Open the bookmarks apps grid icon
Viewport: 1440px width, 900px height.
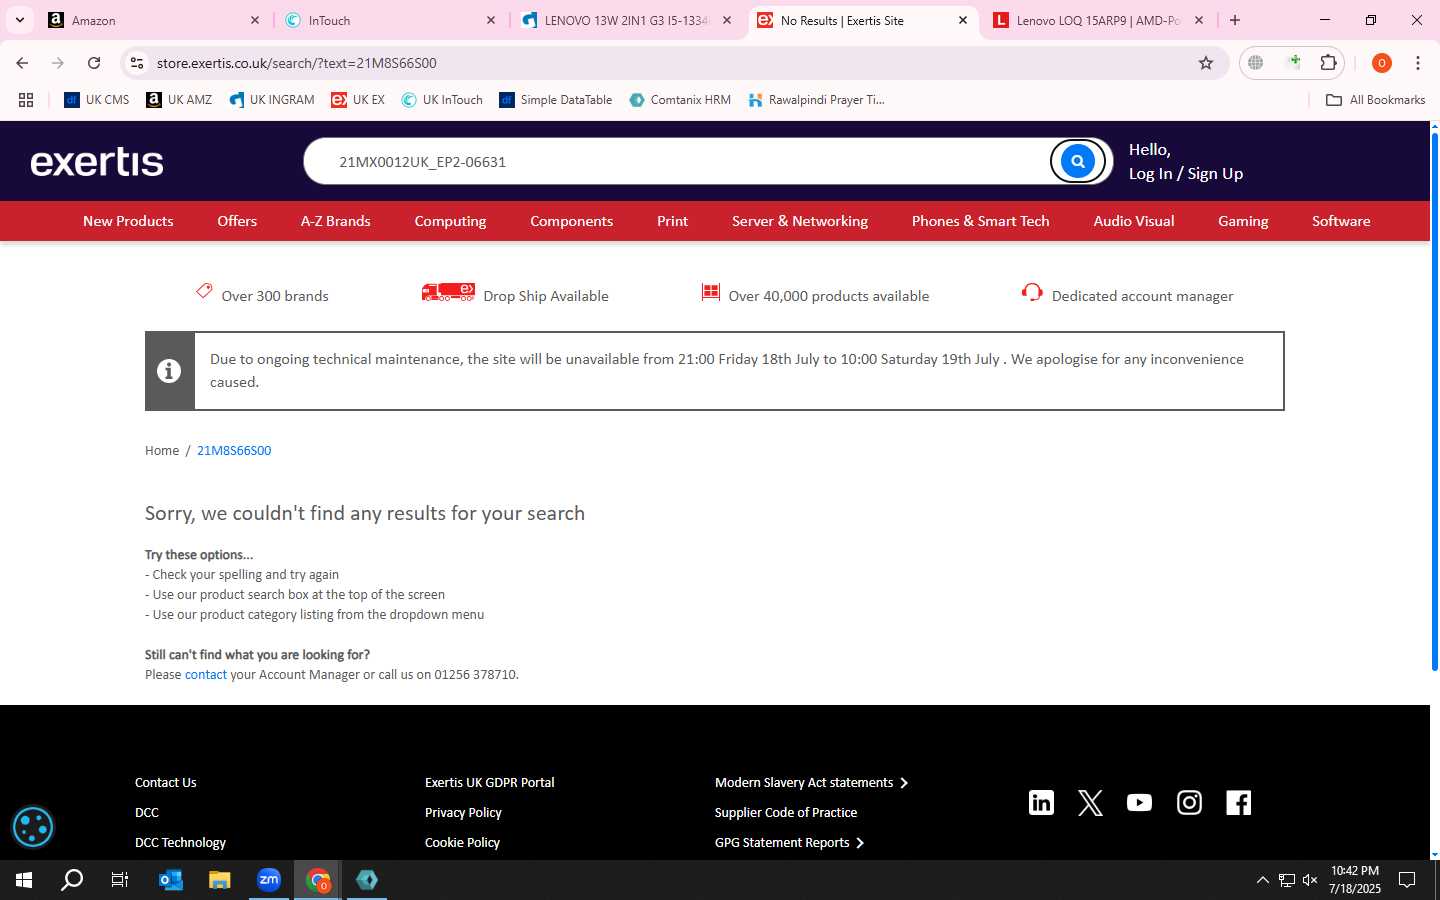point(26,100)
